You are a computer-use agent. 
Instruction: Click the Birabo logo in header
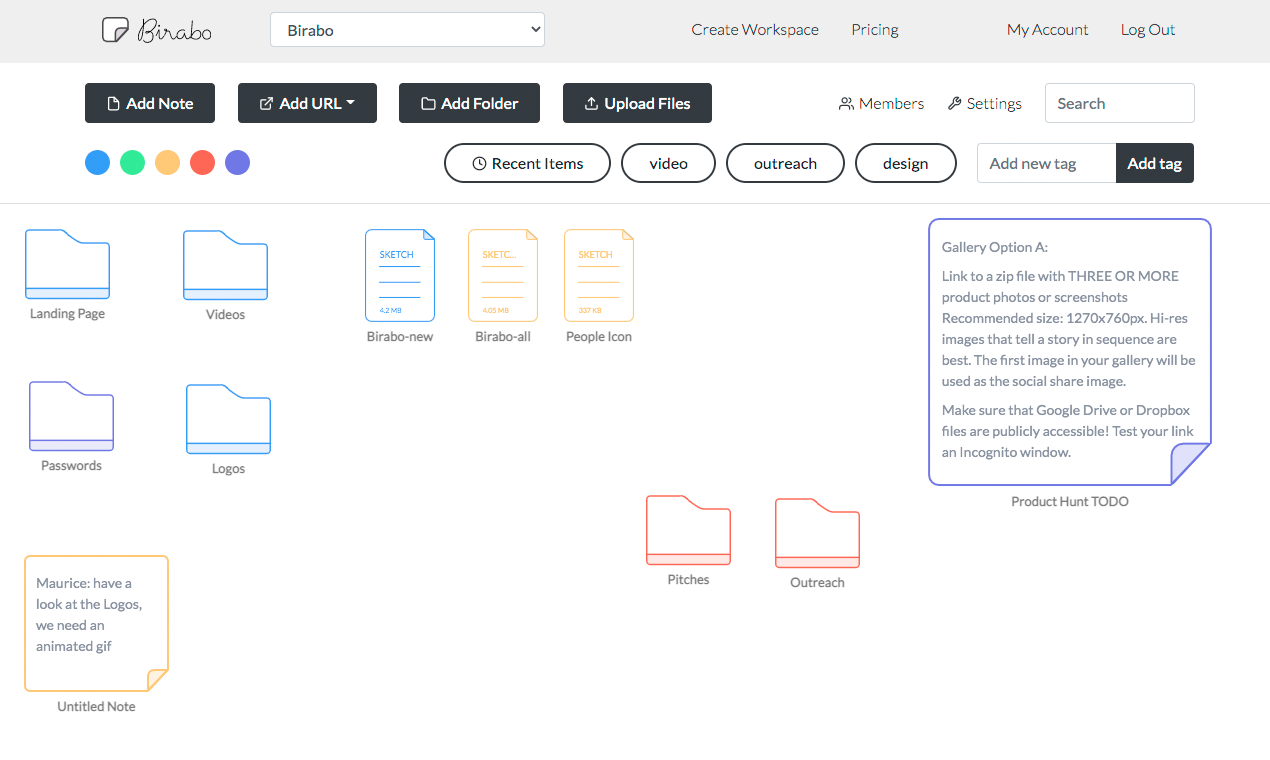[x=157, y=30]
